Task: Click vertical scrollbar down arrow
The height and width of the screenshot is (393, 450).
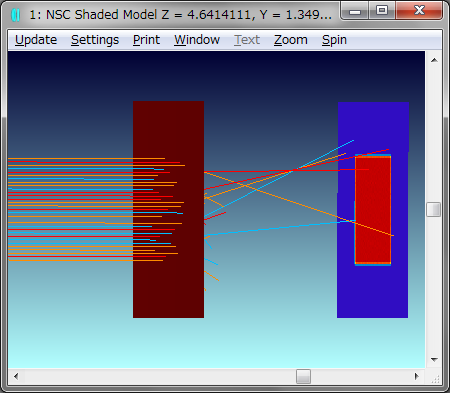Action: (x=434, y=360)
